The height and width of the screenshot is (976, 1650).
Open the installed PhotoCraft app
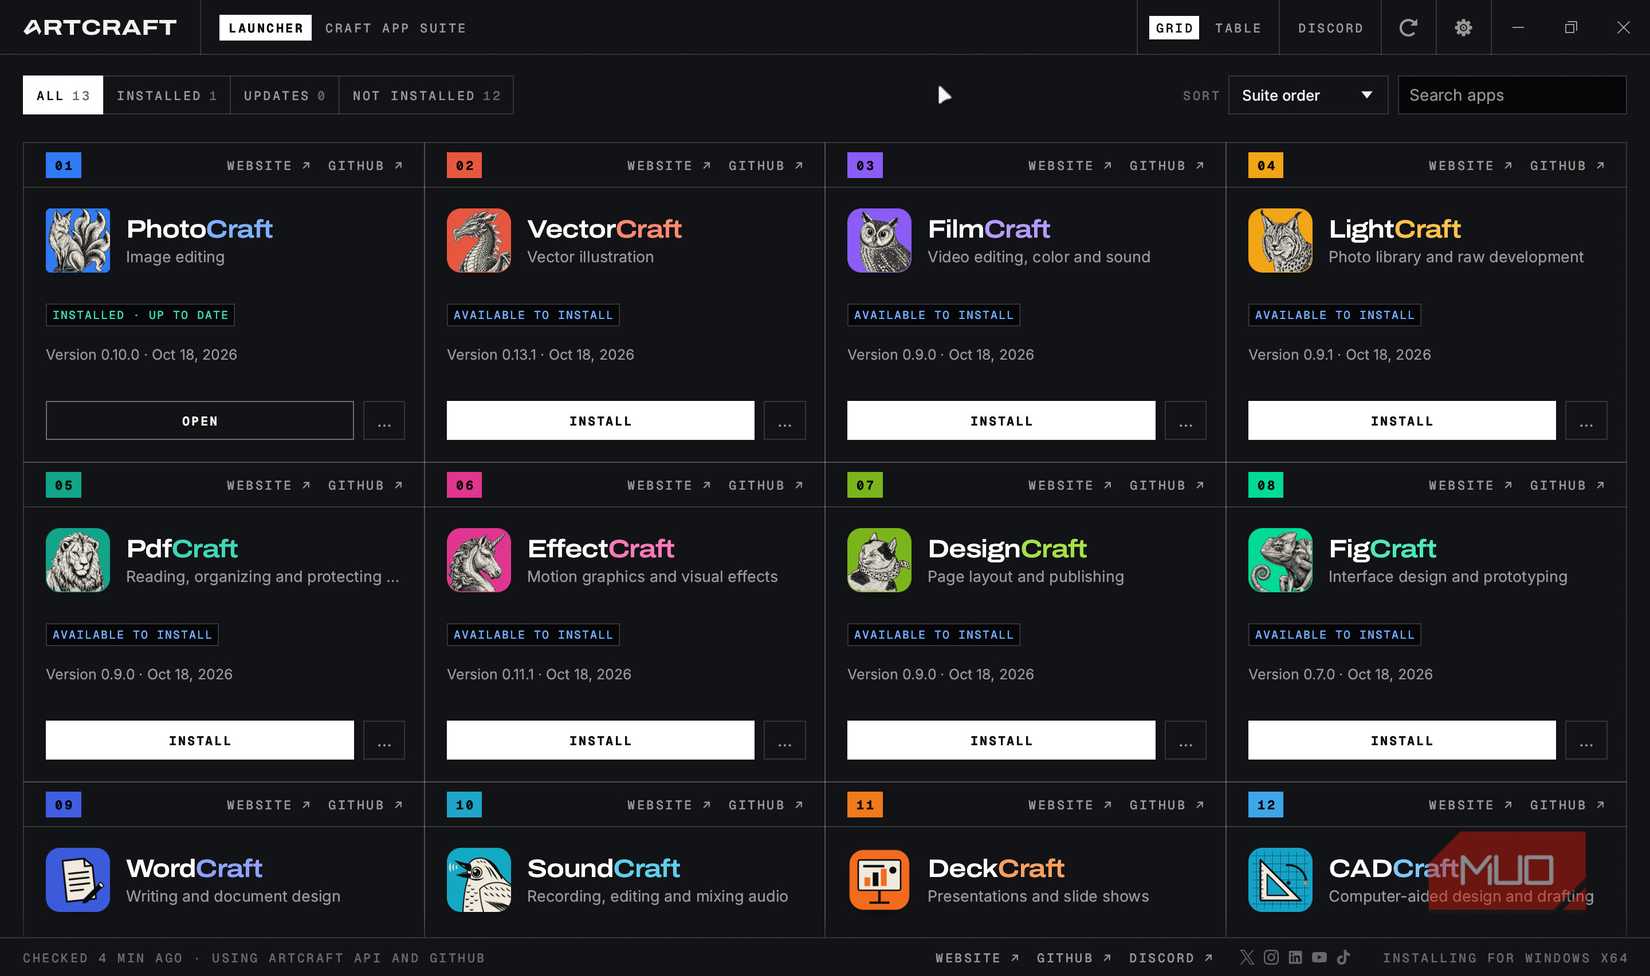(200, 421)
